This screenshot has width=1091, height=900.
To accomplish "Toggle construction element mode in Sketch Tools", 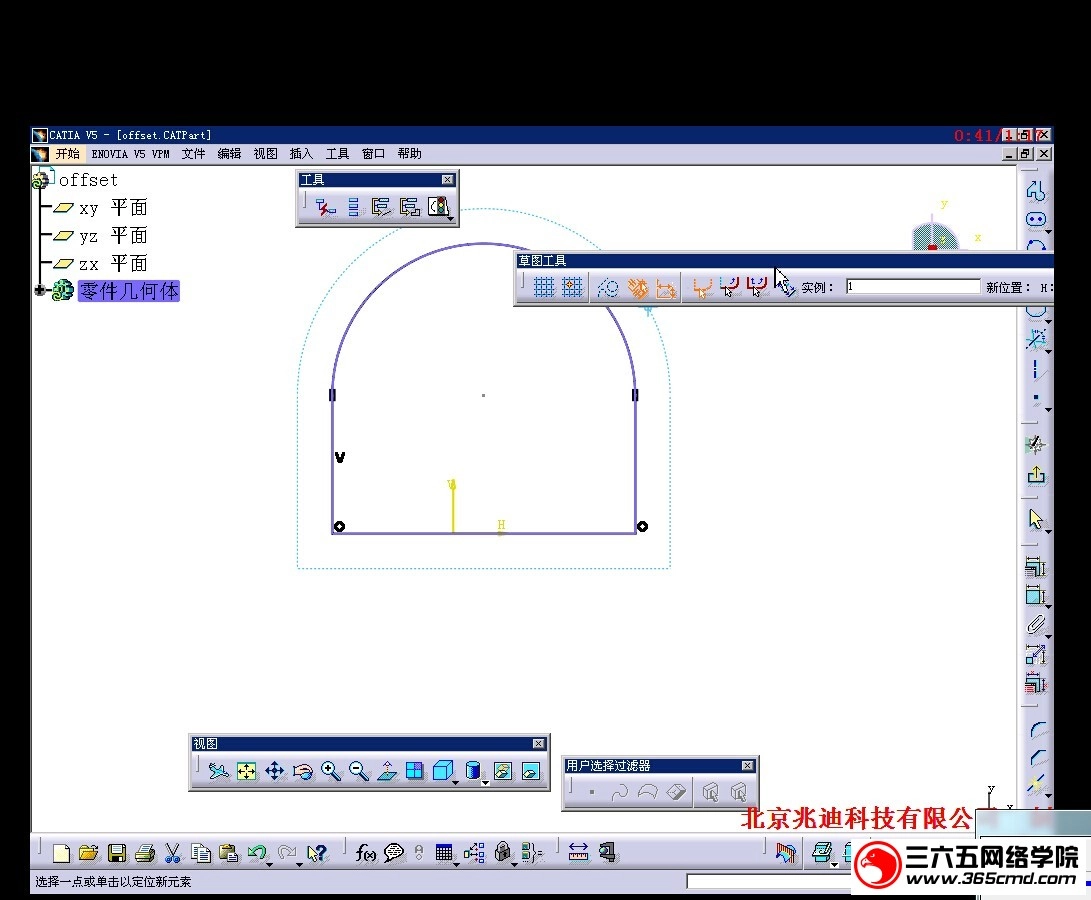I will 608,287.
